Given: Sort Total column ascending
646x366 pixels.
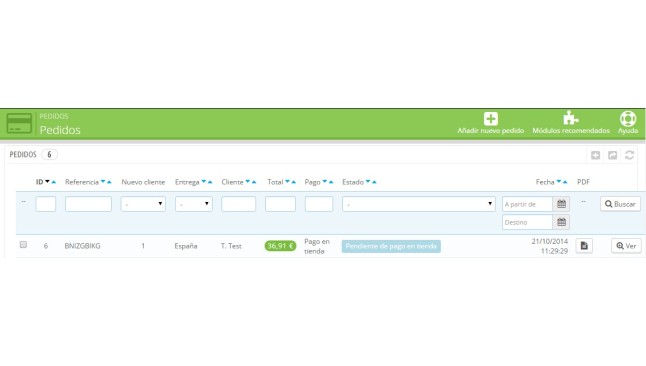Looking at the screenshot, I should 294,182.
